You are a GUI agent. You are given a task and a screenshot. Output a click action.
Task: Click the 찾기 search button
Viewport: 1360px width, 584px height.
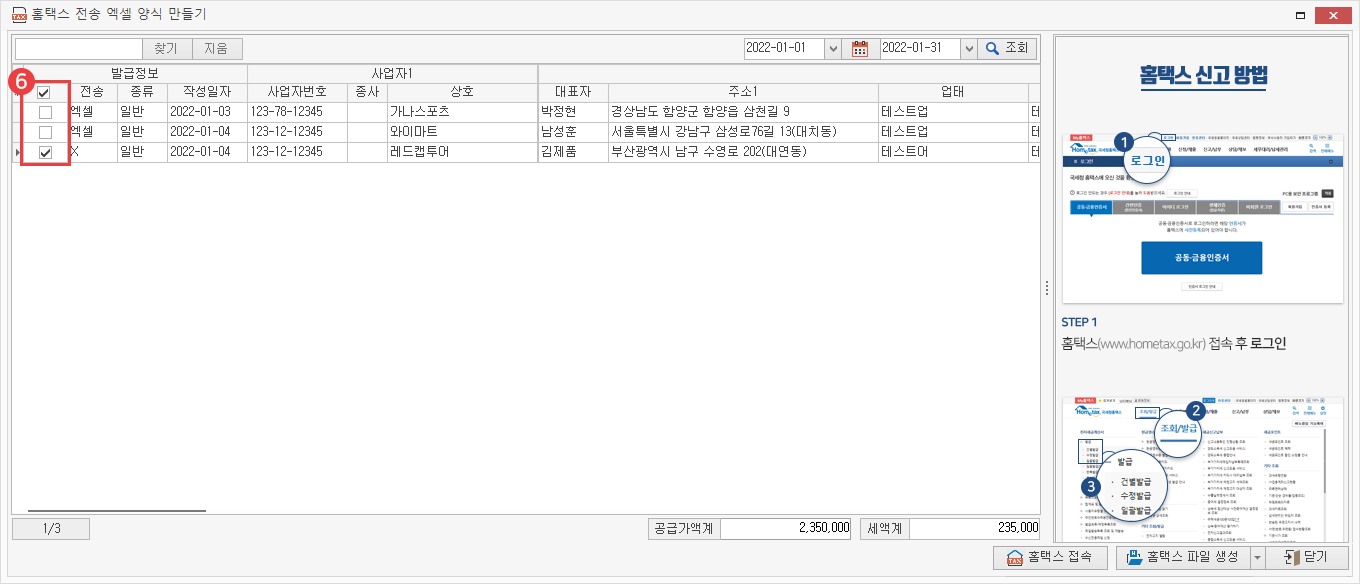pos(168,48)
